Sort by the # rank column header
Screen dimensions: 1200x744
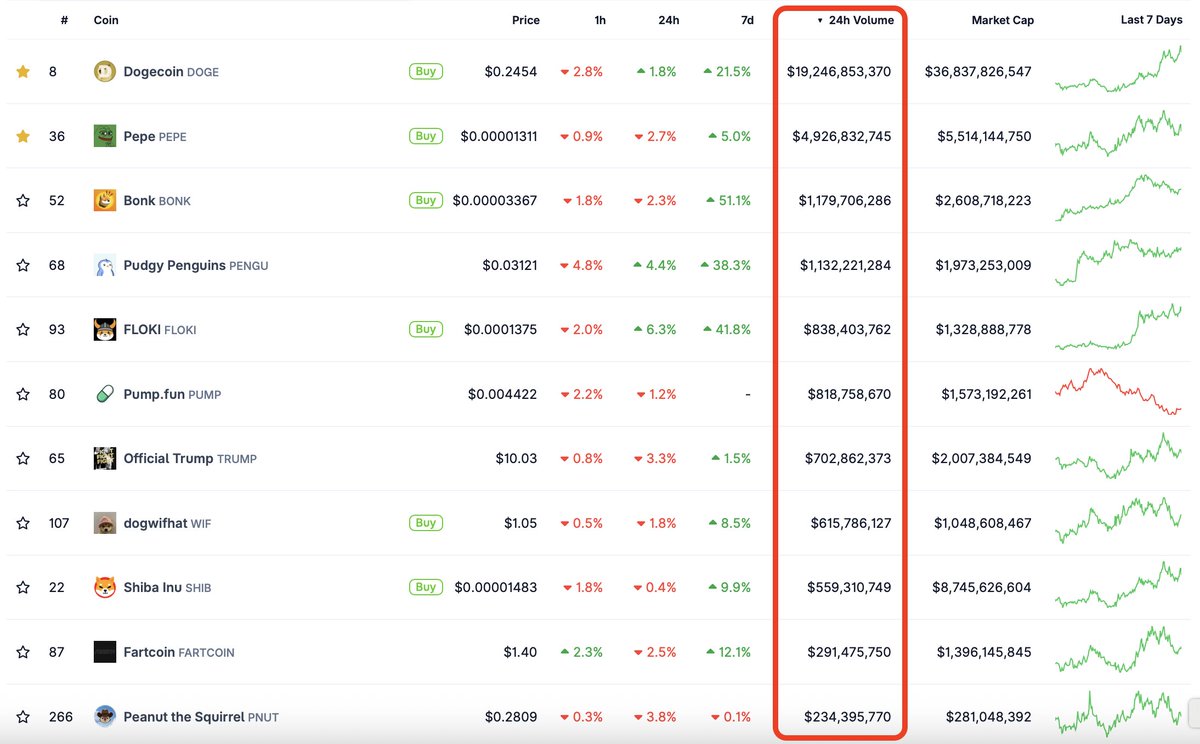[64, 20]
